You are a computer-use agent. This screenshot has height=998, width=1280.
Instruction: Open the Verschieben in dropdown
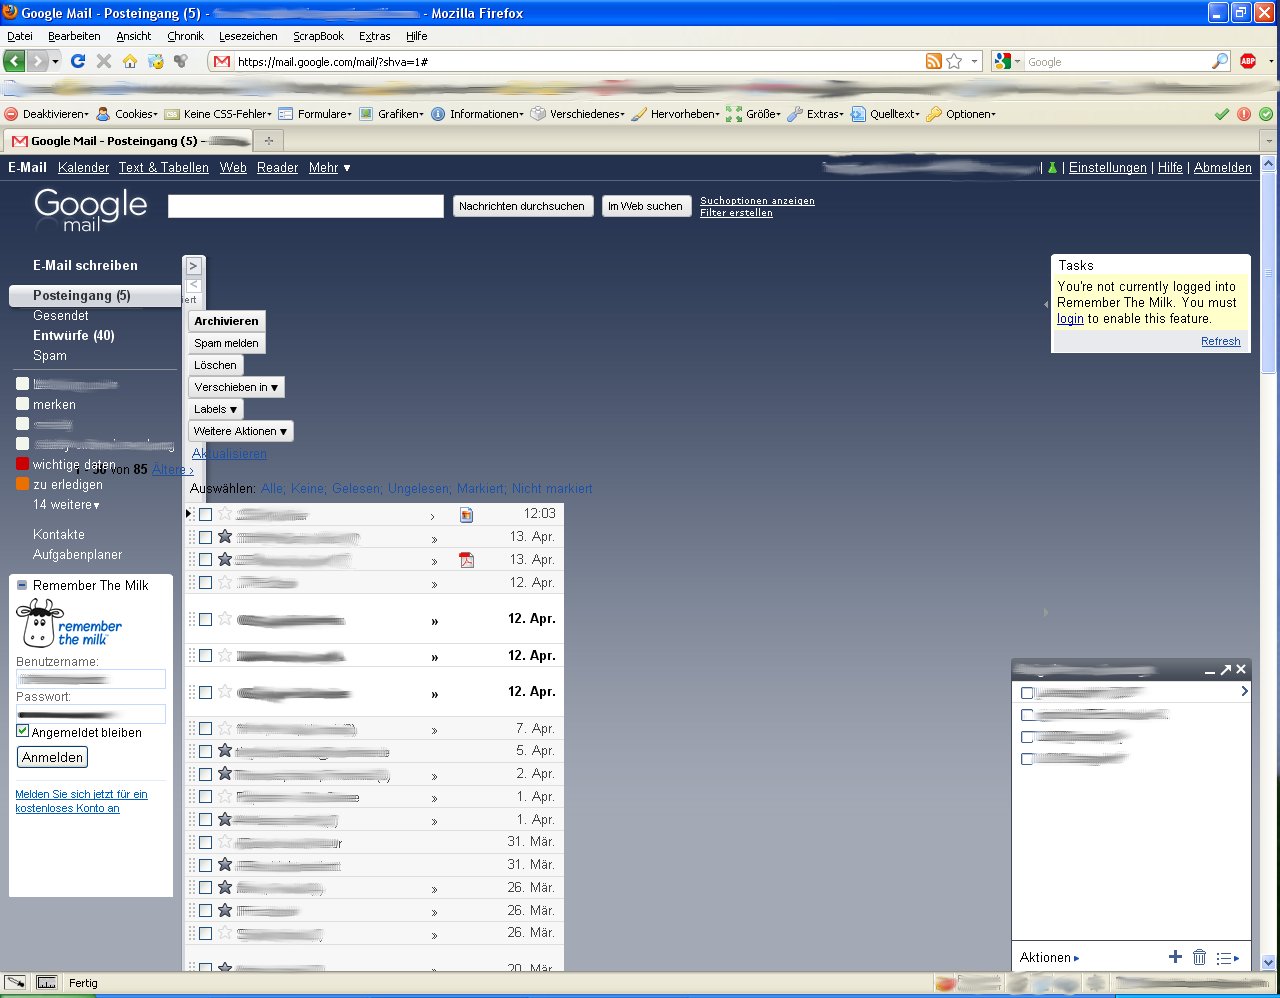[237, 387]
